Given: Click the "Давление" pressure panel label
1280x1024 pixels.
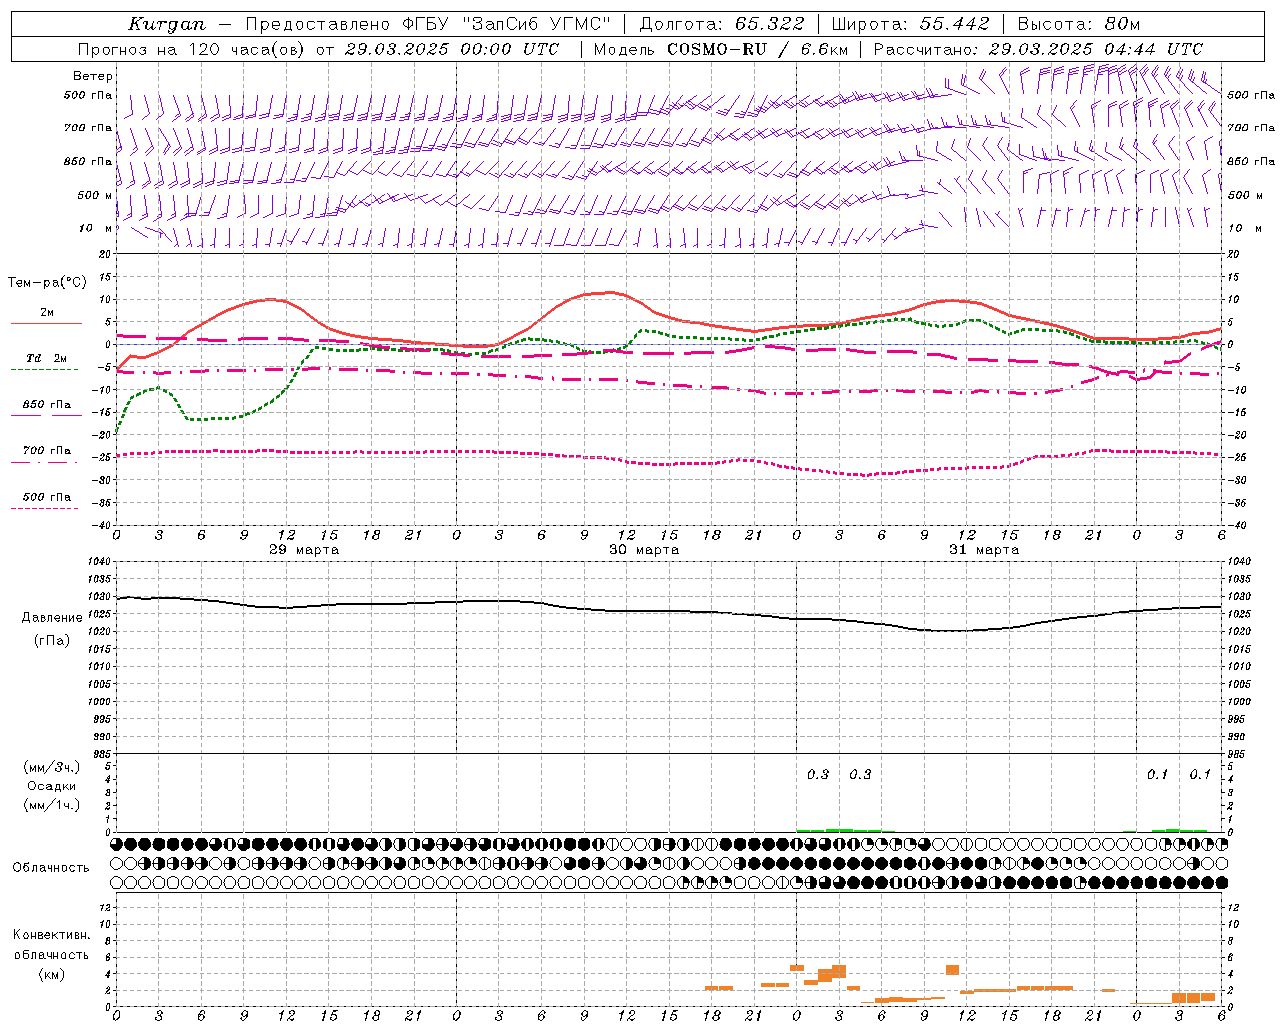Looking at the screenshot, I should point(51,618).
